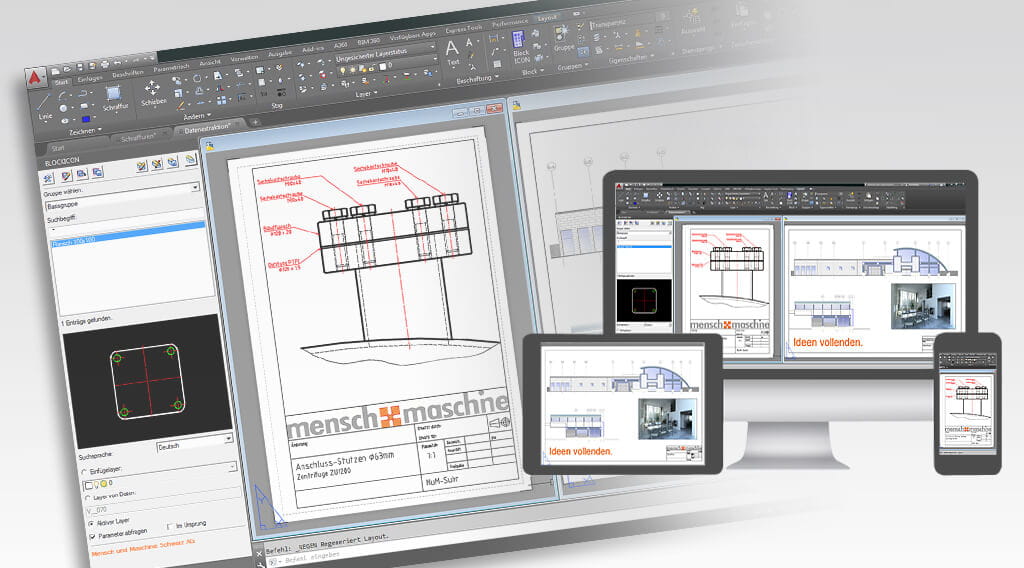This screenshot has height=568, width=1024.
Task: Switch to the Beschriften ribbon tab
Action: (127, 74)
